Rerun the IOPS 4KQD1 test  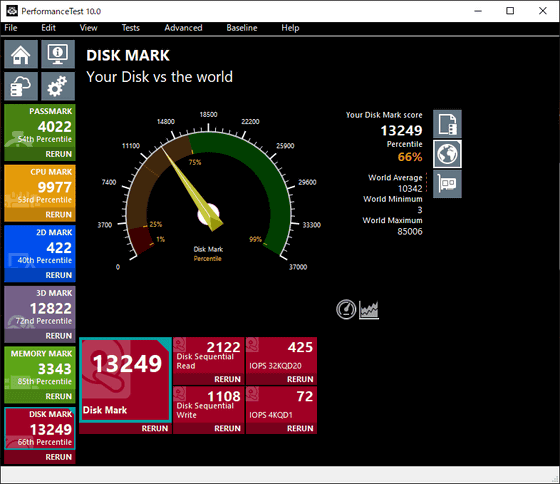point(300,429)
